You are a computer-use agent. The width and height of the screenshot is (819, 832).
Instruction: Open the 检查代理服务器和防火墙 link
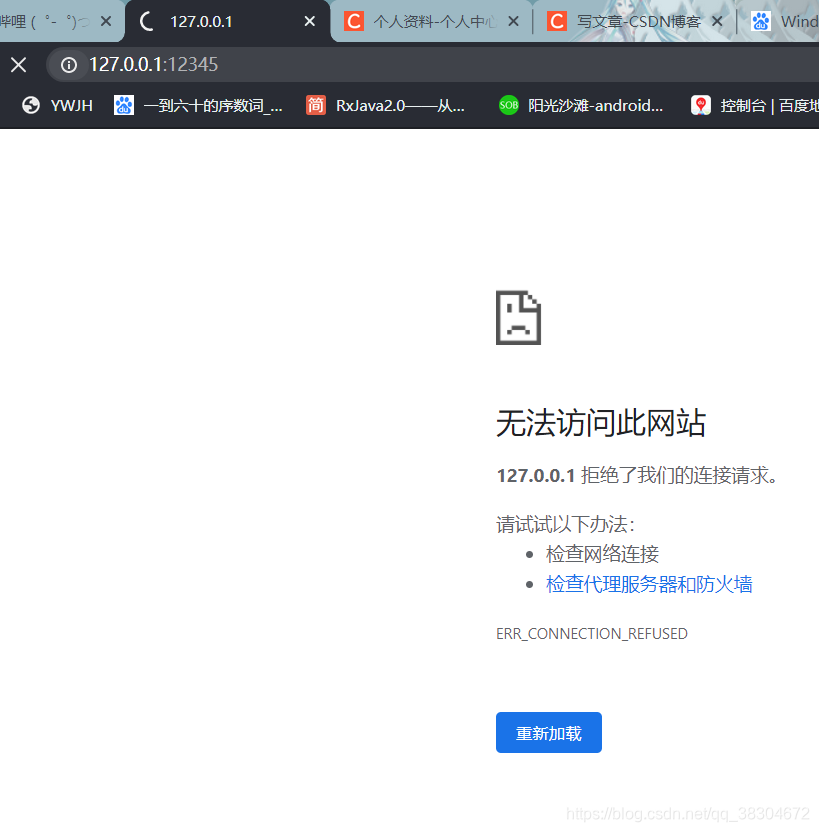(648, 584)
